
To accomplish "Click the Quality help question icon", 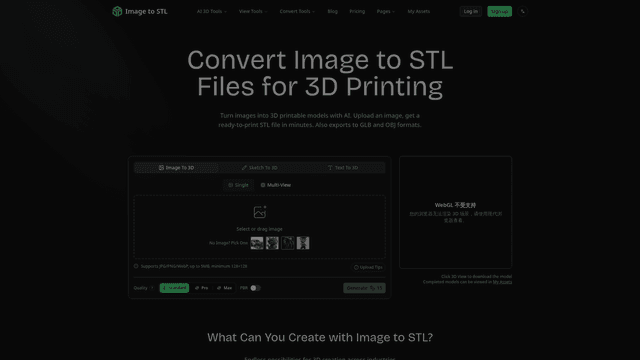I will pos(152,288).
